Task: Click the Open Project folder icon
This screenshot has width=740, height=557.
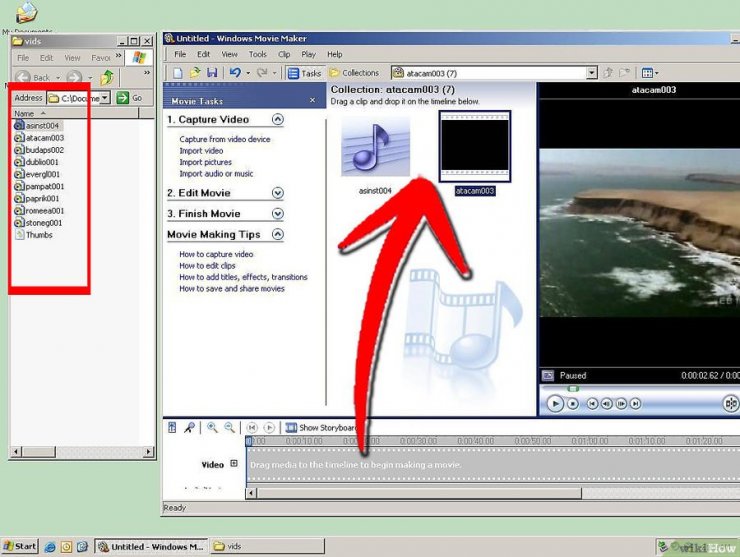Action: click(194, 73)
